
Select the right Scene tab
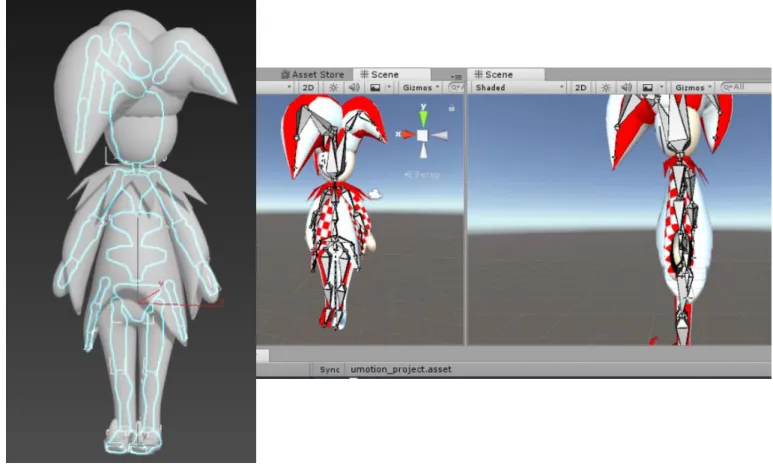(506, 74)
